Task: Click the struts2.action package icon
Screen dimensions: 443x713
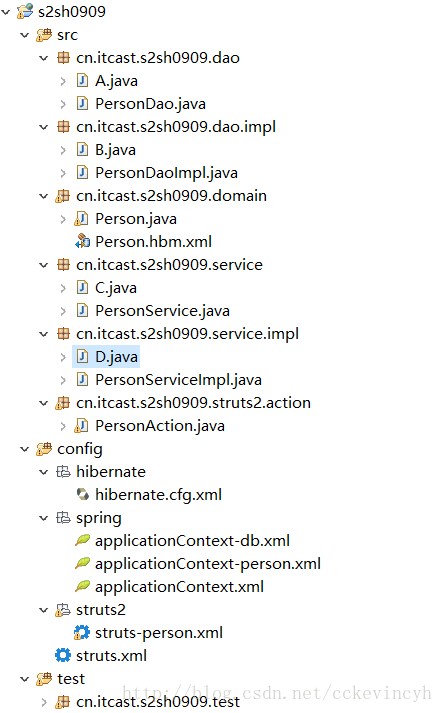Action: tap(63, 403)
